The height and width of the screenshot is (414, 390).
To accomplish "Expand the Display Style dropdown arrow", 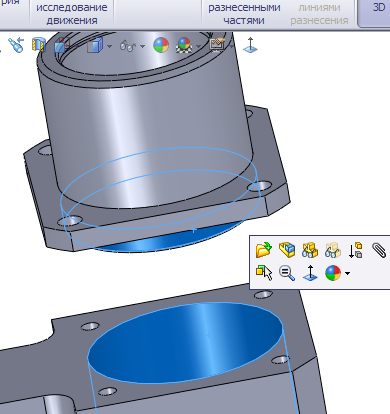I will tap(109, 46).
